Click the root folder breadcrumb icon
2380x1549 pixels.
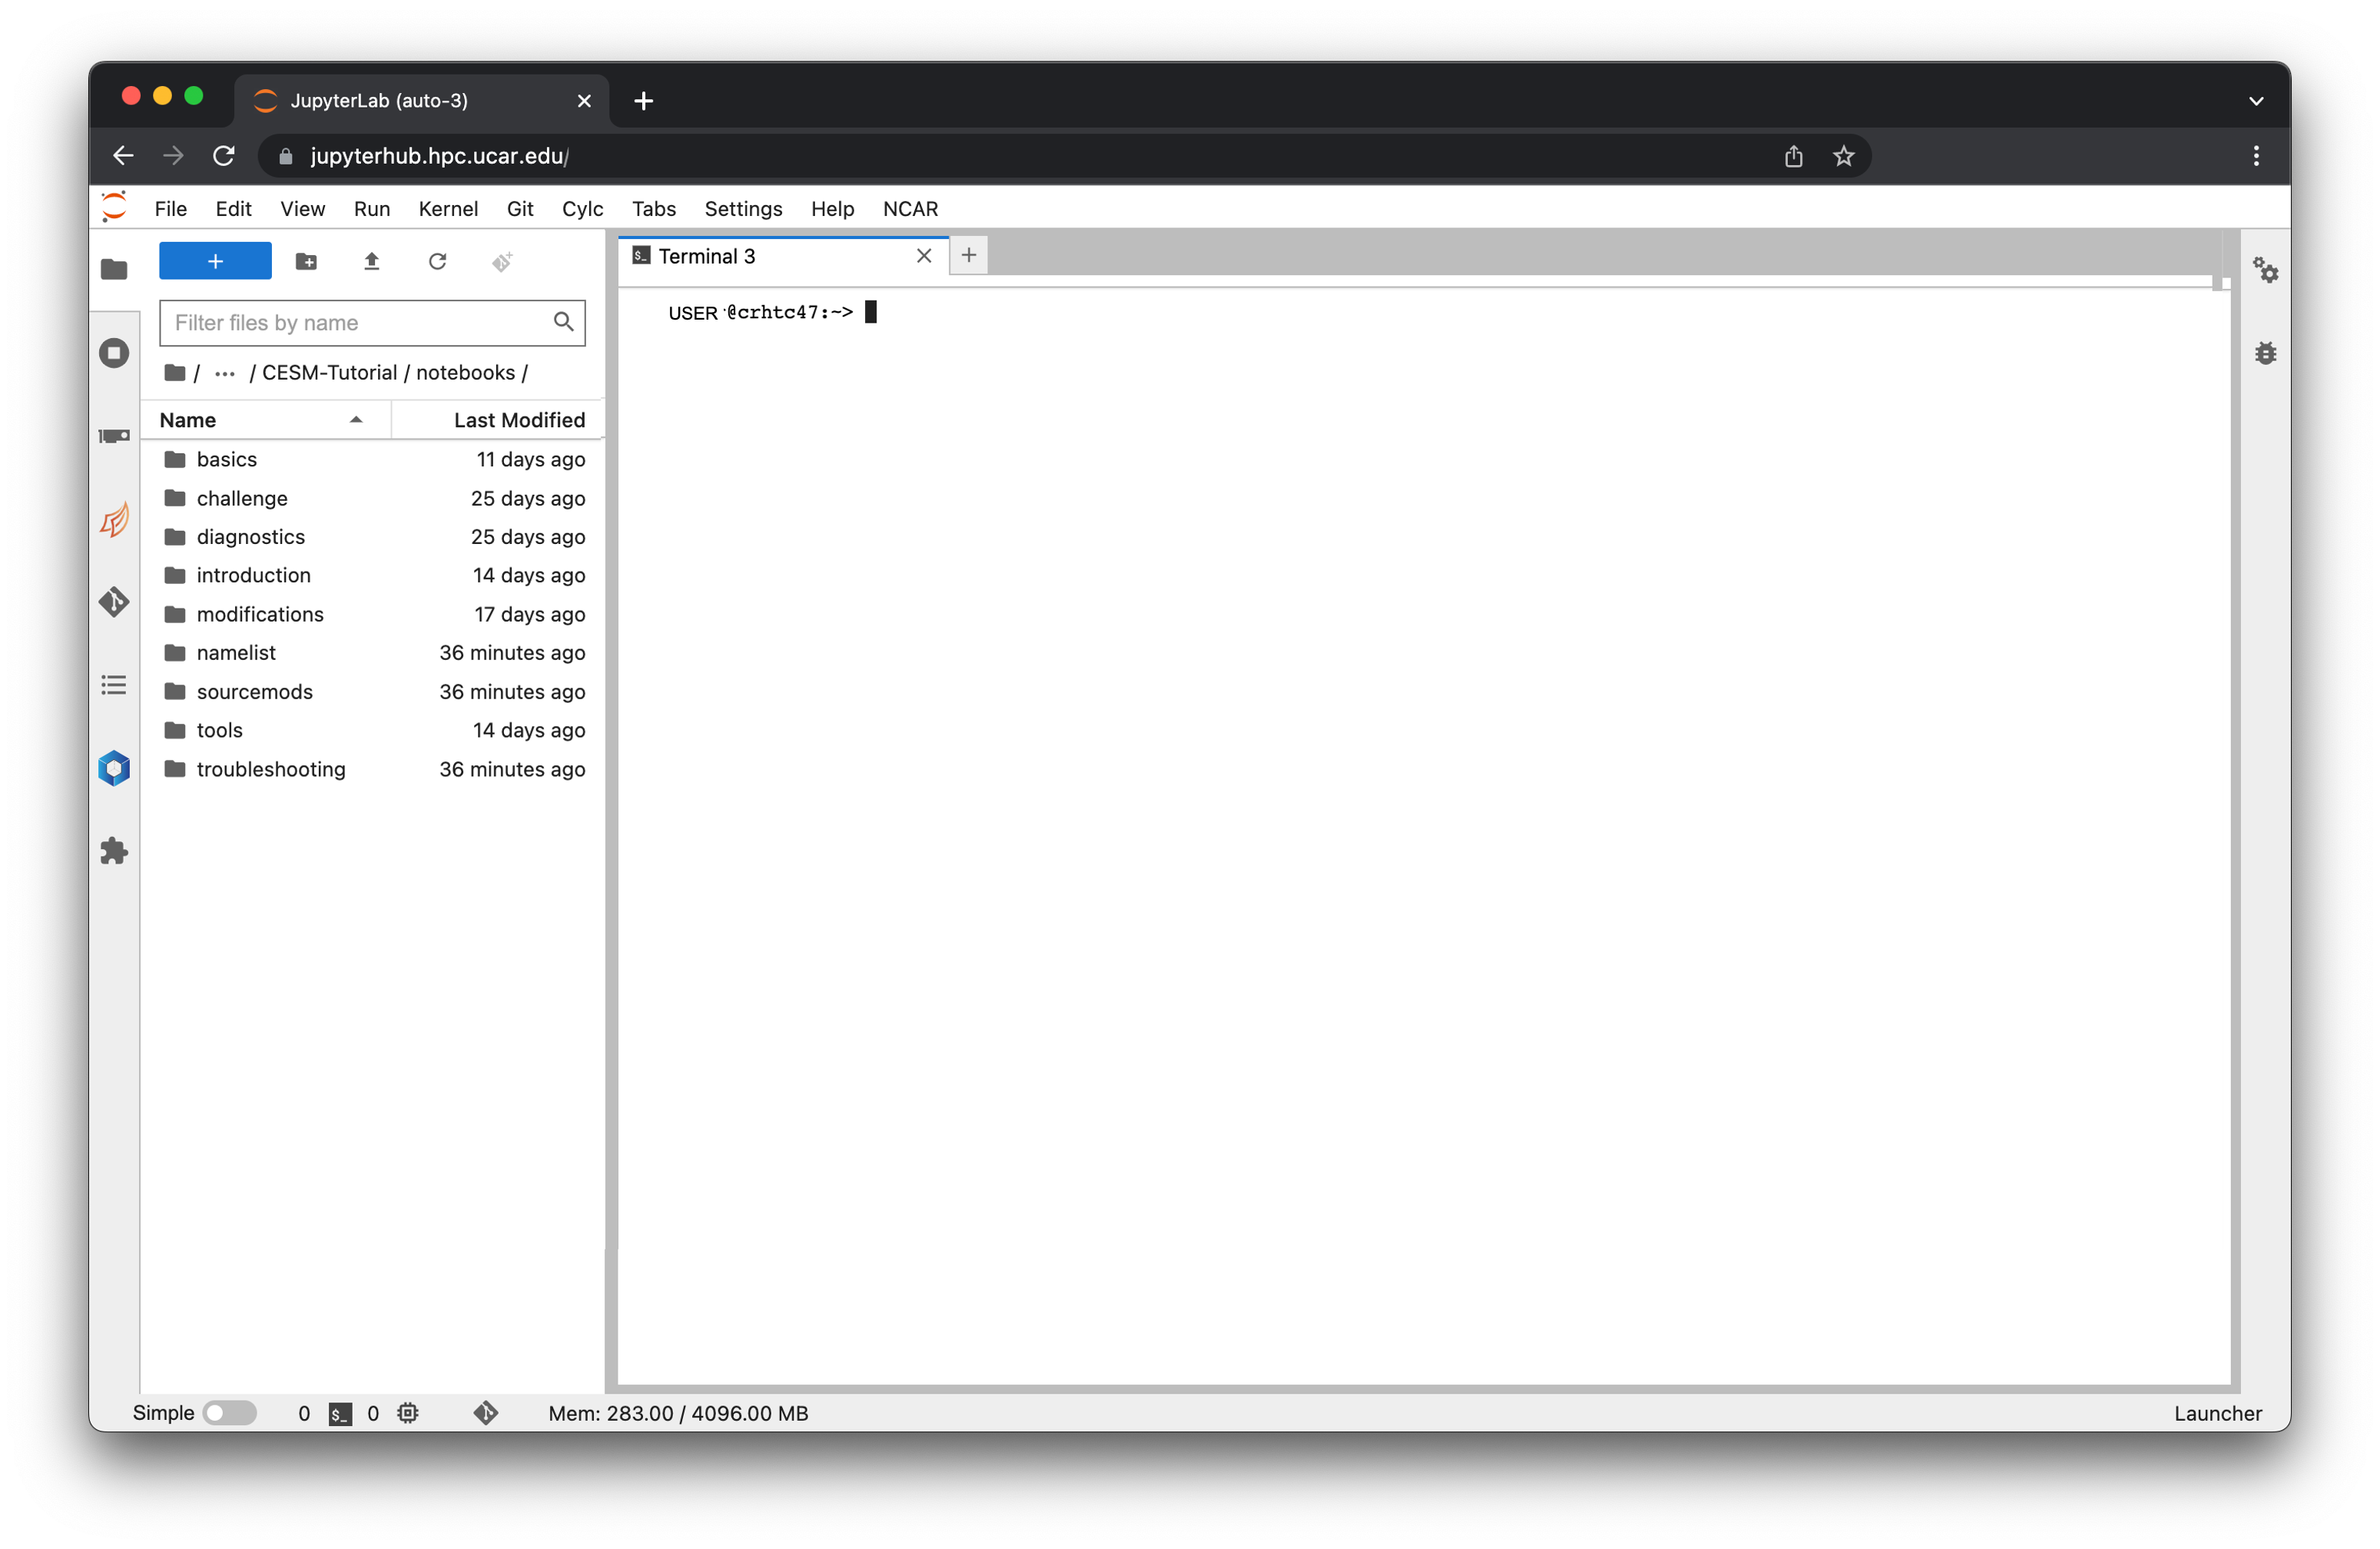click(x=175, y=373)
